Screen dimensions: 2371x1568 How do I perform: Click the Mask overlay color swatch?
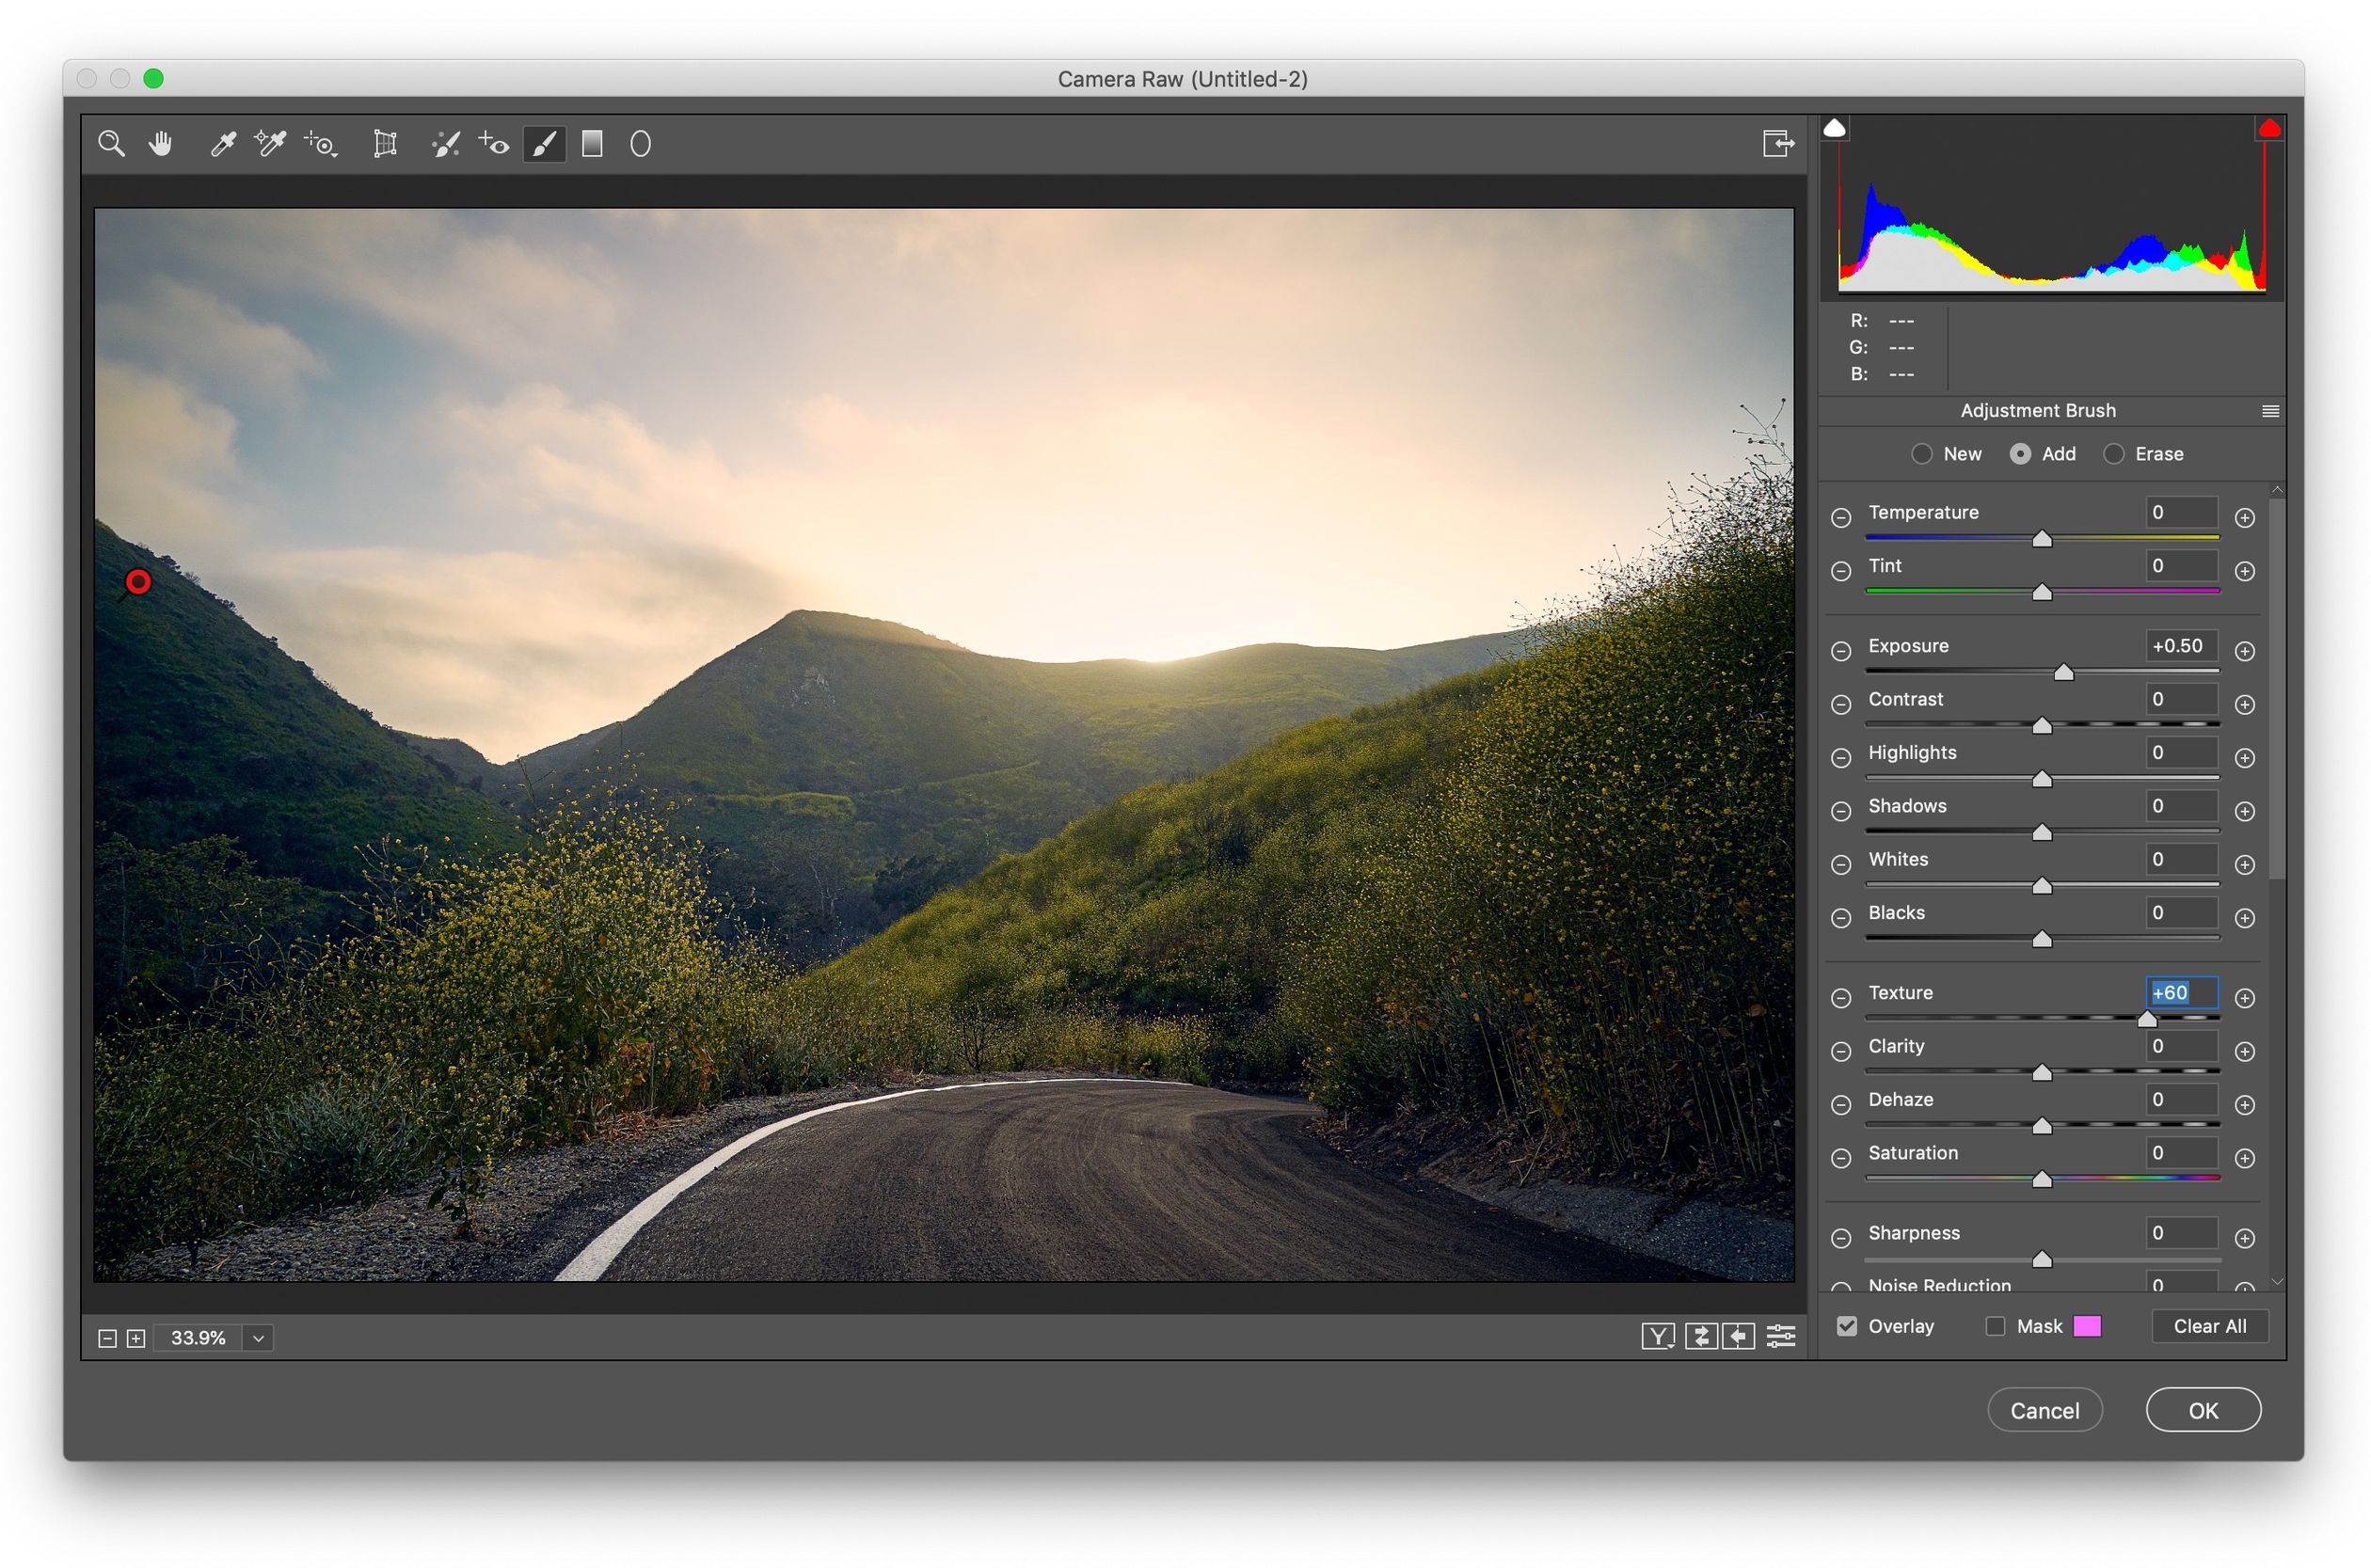point(2087,1325)
